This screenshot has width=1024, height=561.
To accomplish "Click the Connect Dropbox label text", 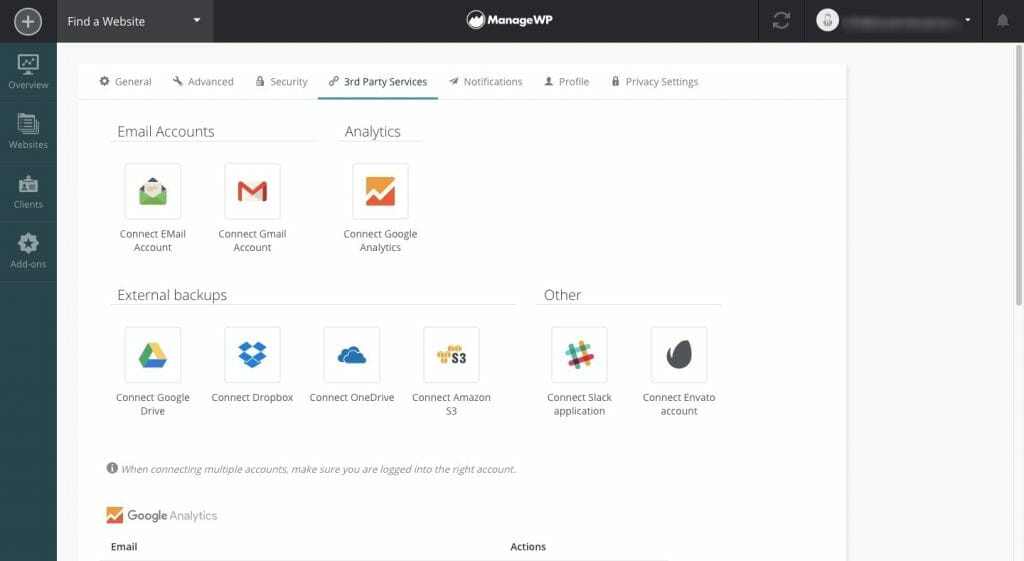I will click(x=252, y=397).
